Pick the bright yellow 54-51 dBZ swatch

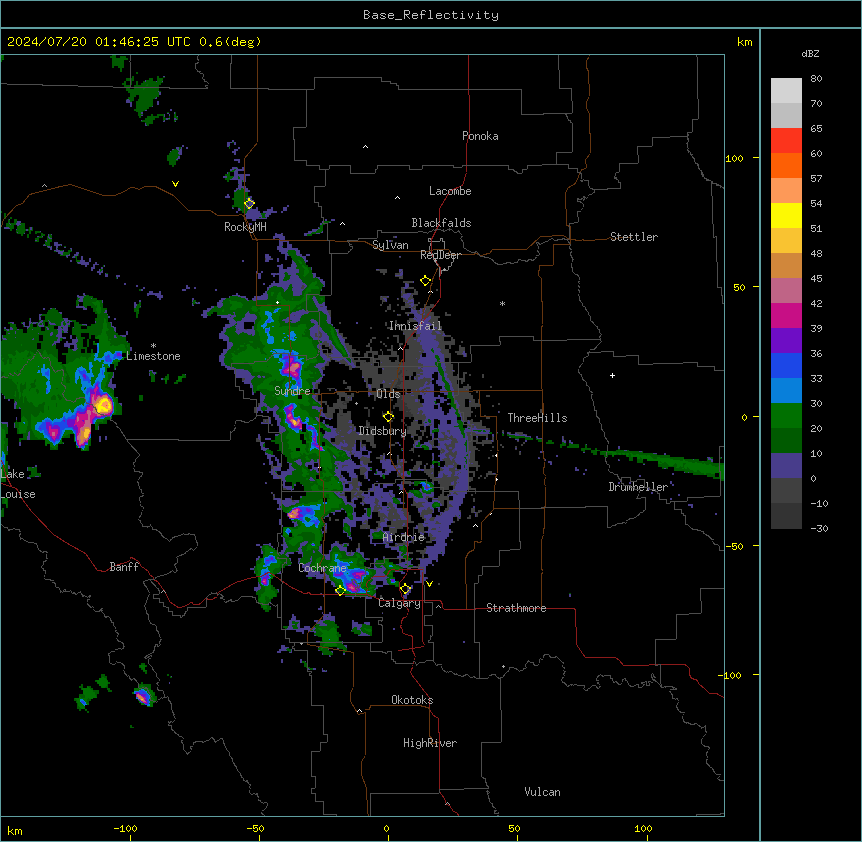pos(786,215)
